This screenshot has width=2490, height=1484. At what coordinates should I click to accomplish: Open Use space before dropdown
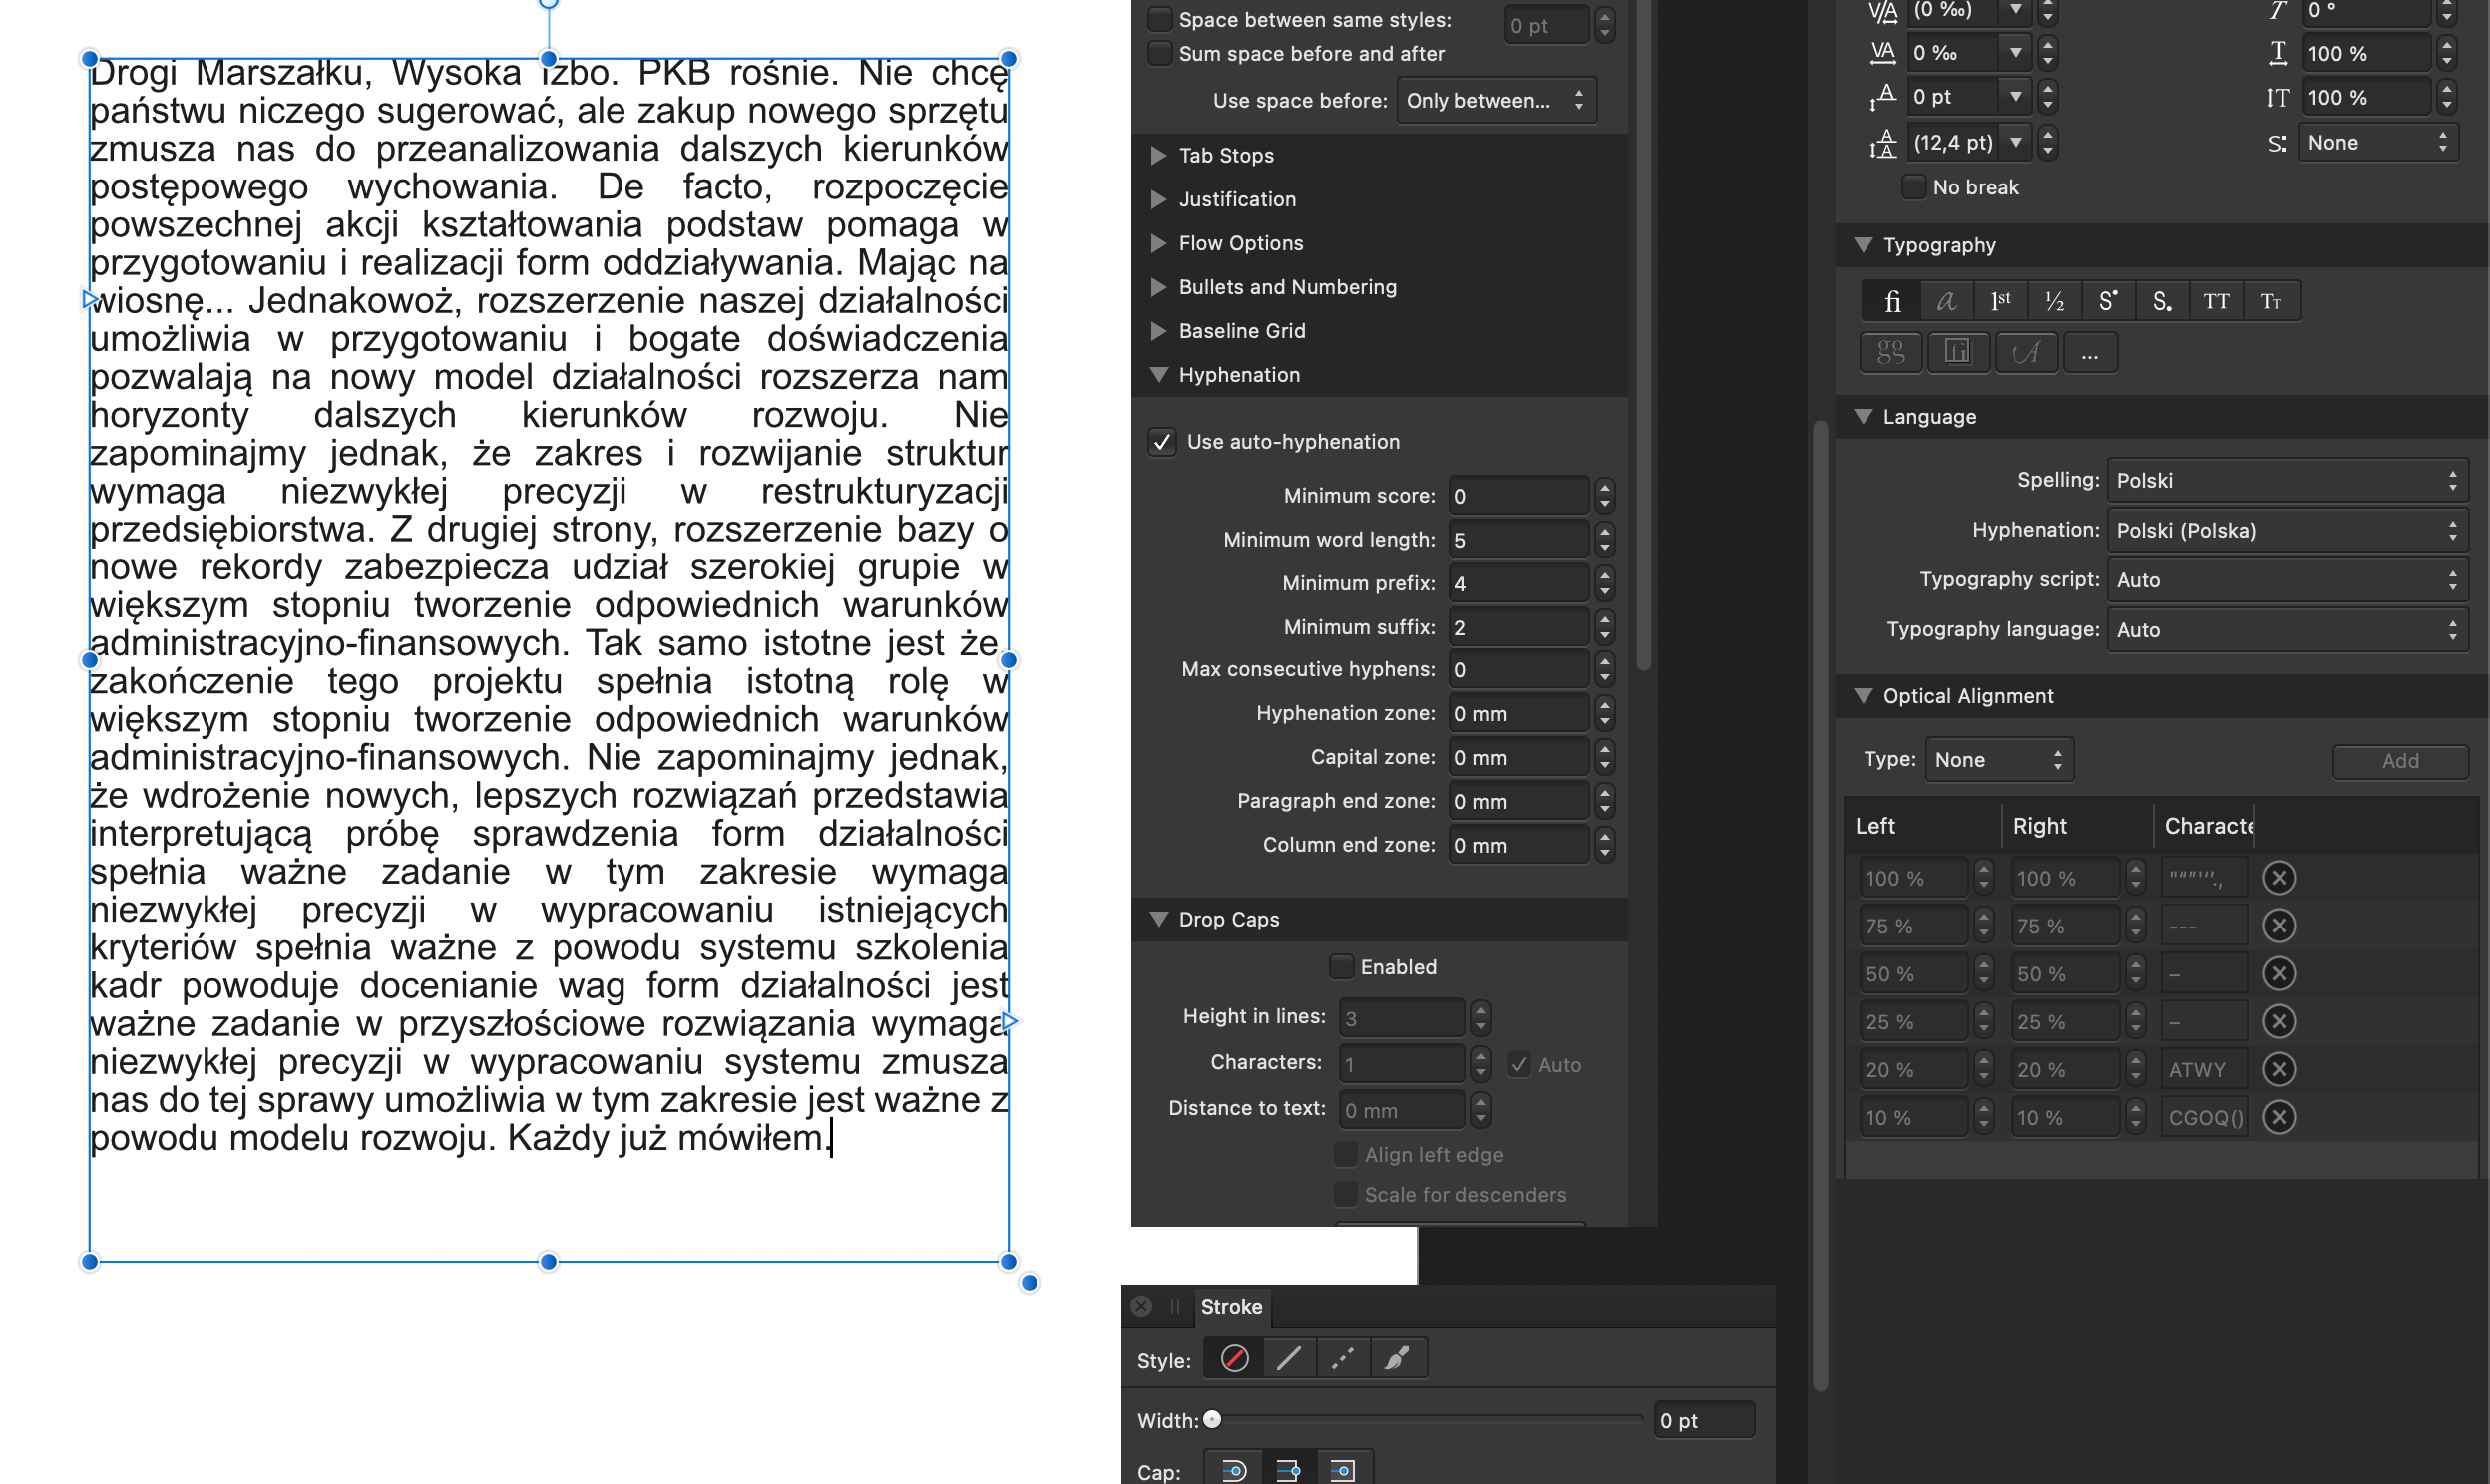click(1495, 100)
